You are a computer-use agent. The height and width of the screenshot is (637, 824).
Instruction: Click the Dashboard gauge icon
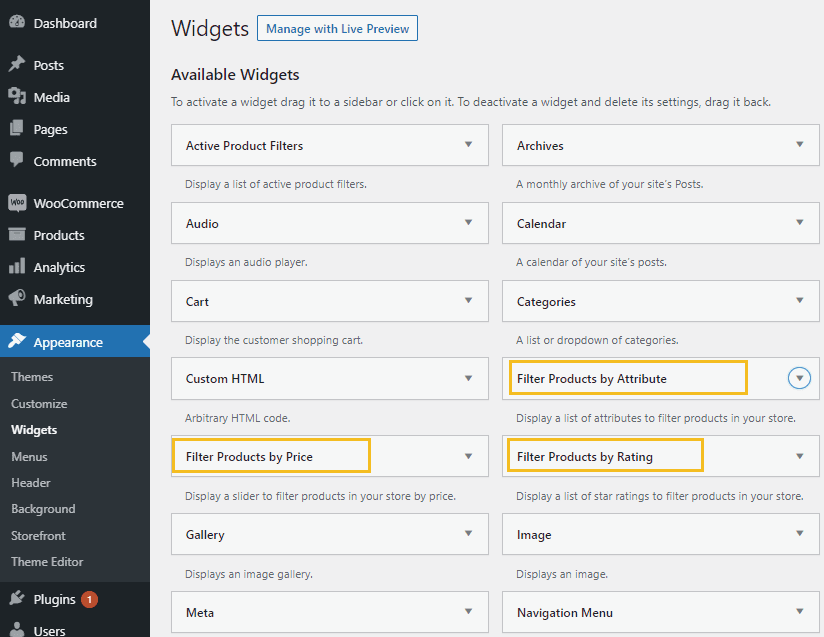[17, 23]
